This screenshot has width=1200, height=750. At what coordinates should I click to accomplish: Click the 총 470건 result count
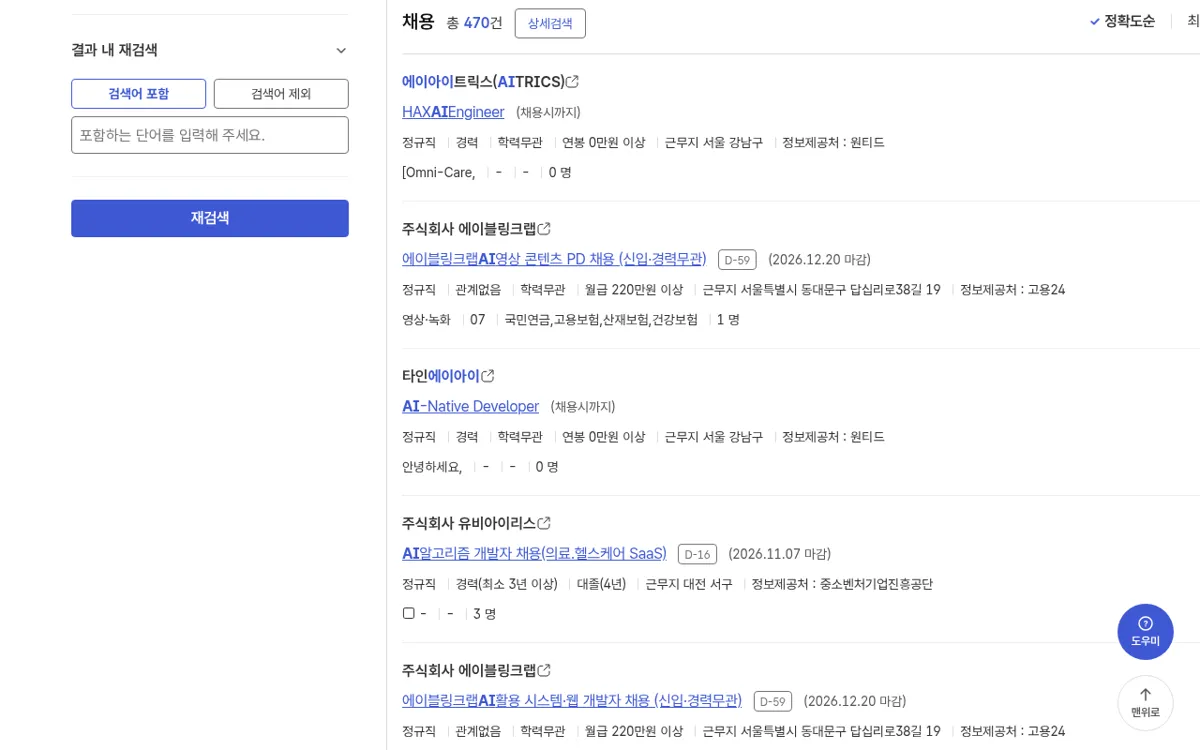(474, 23)
